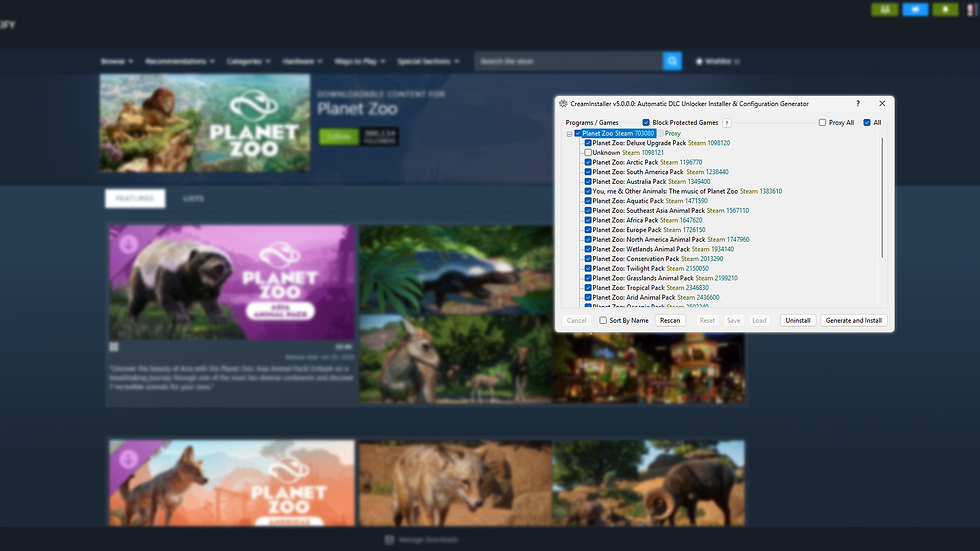Screen dimensions: 980x551
Task: Open the Special Sections dropdown in Steam
Action: tap(428, 61)
